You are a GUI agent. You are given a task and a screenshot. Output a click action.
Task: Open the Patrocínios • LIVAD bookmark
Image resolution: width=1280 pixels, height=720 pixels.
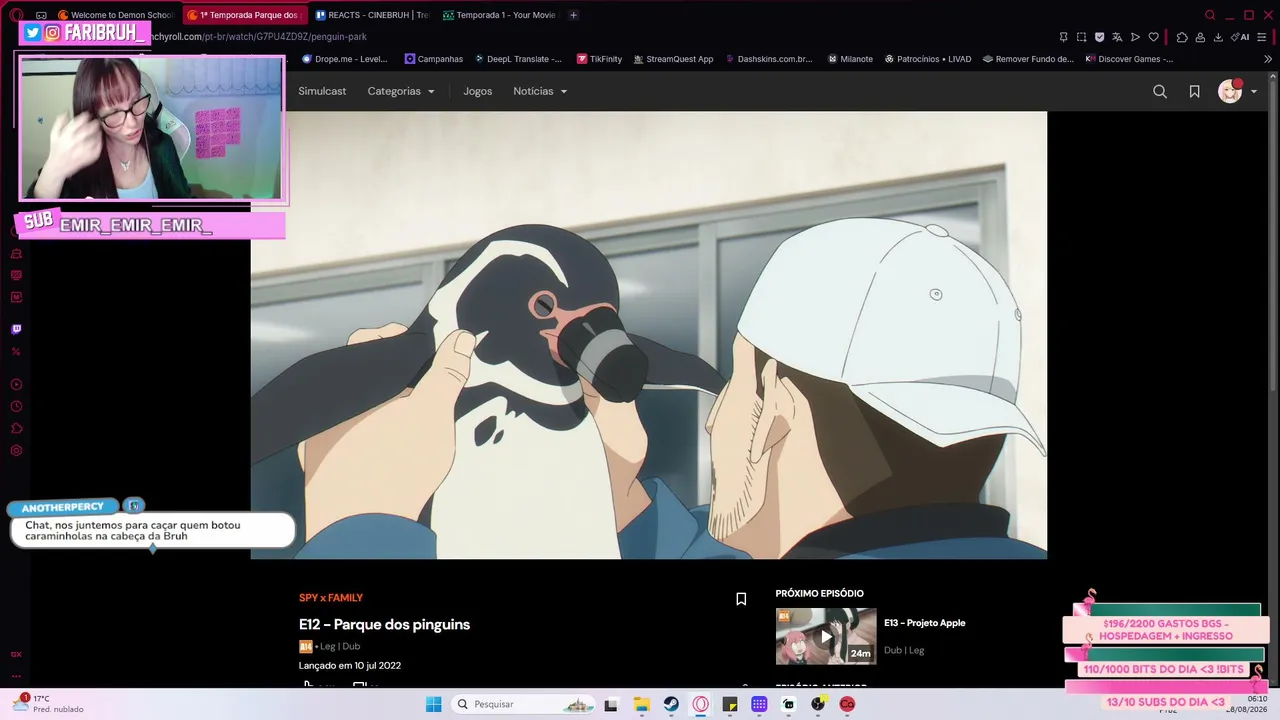tap(928, 59)
